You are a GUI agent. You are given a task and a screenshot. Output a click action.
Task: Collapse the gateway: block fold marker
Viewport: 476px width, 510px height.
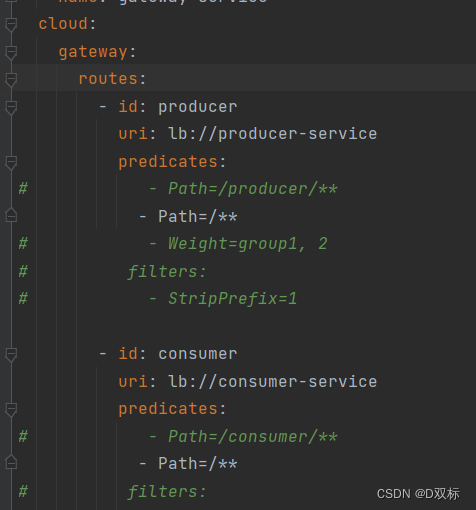coord(11,52)
